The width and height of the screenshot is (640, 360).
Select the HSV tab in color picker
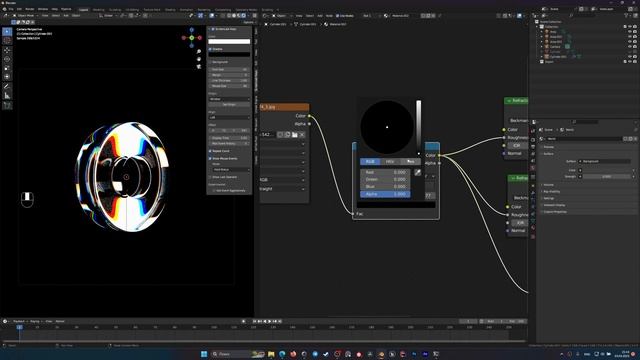coord(390,162)
